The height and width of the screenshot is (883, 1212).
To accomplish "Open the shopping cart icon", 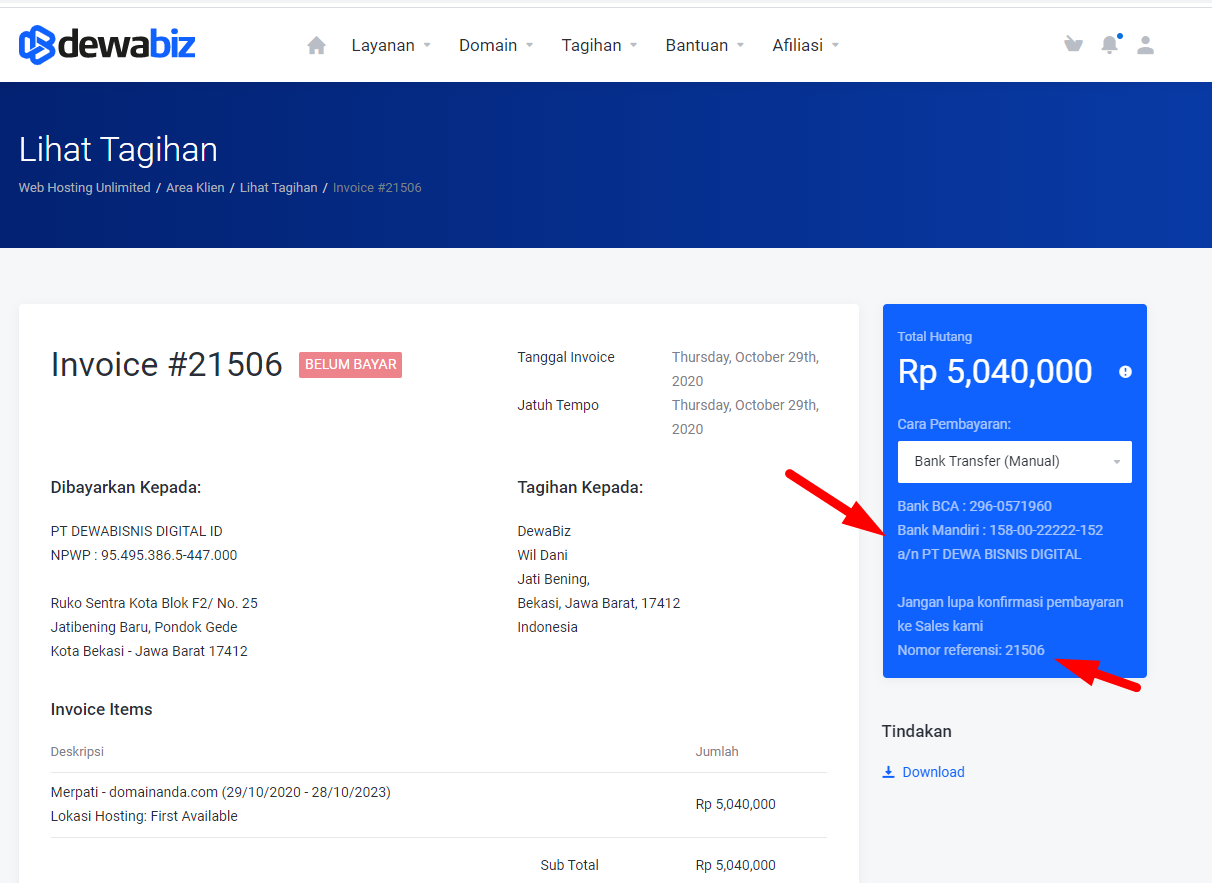I will pos(1073,44).
